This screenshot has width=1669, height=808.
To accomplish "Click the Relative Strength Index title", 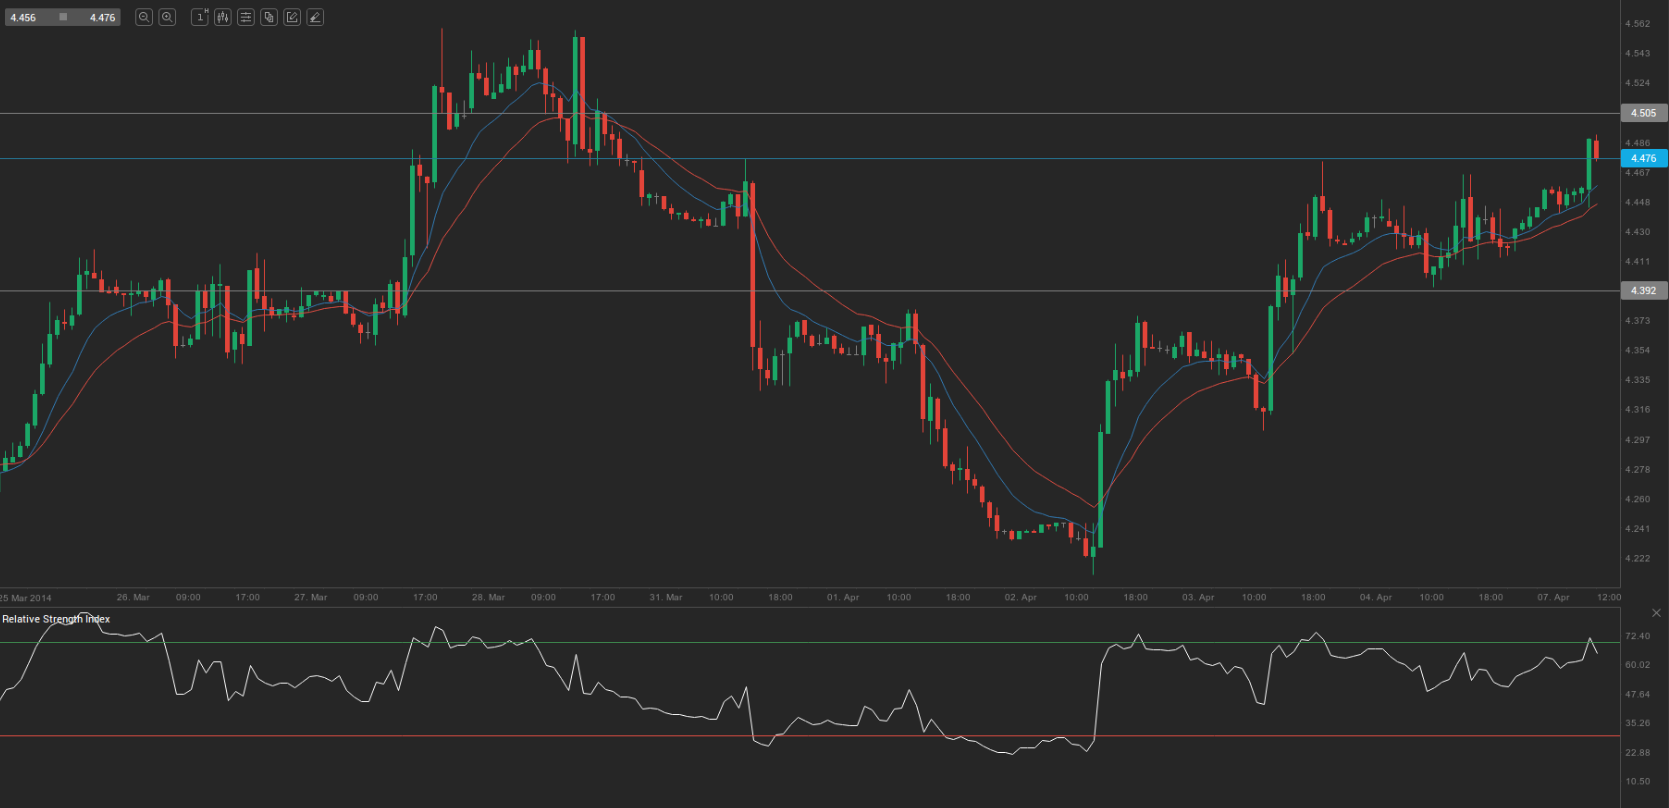I will point(56,619).
